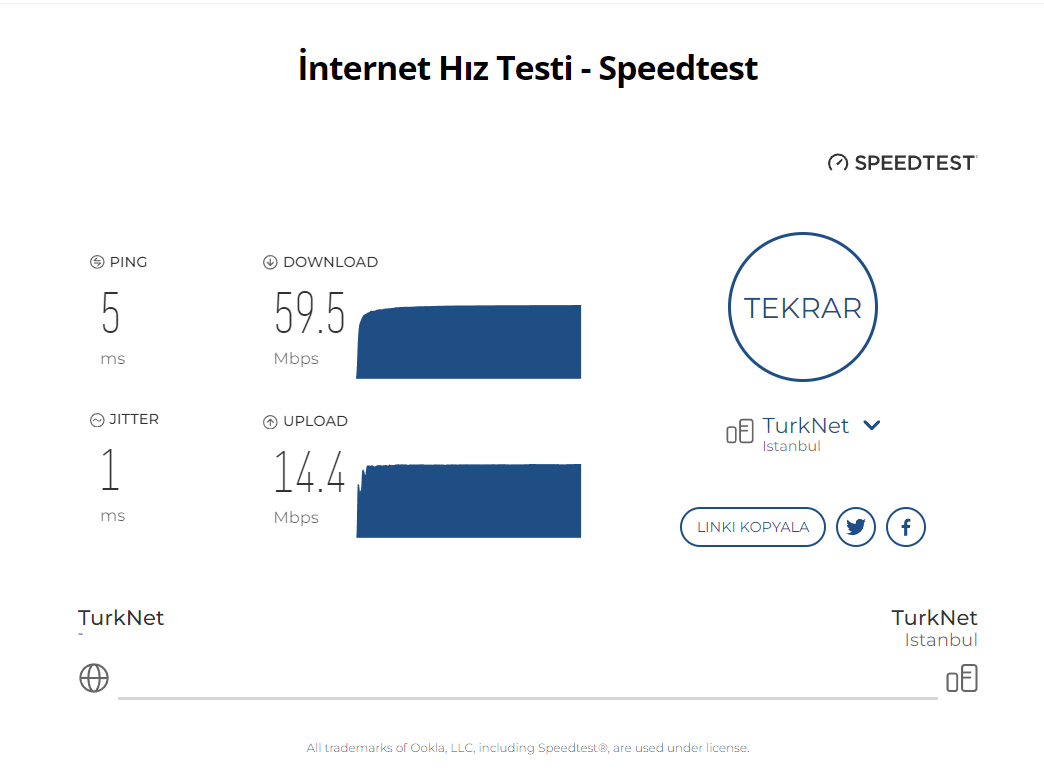Share the result via the Twitter icon

point(856,527)
